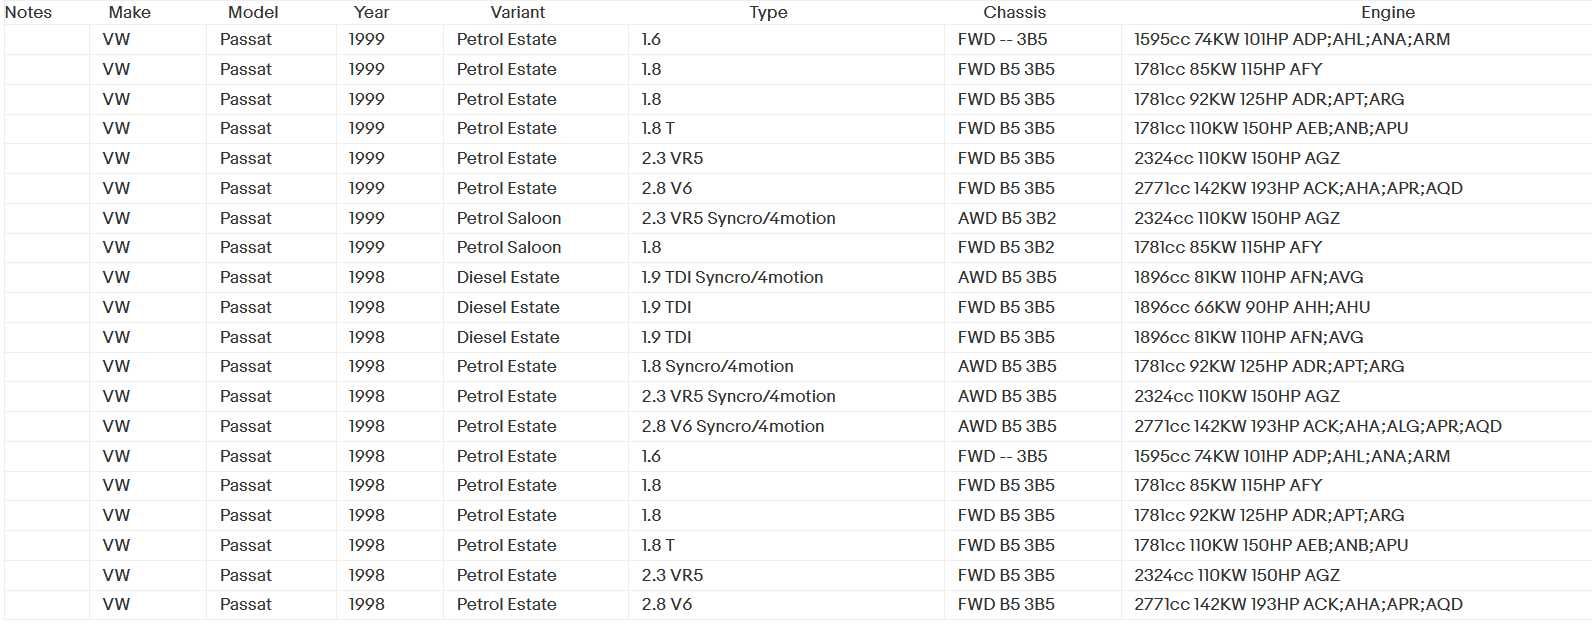Select 1999 Petrol Saloon 1.8 FWD B5 3B2 chassis
The height and width of the screenshot is (632, 1592).
click(1006, 247)
